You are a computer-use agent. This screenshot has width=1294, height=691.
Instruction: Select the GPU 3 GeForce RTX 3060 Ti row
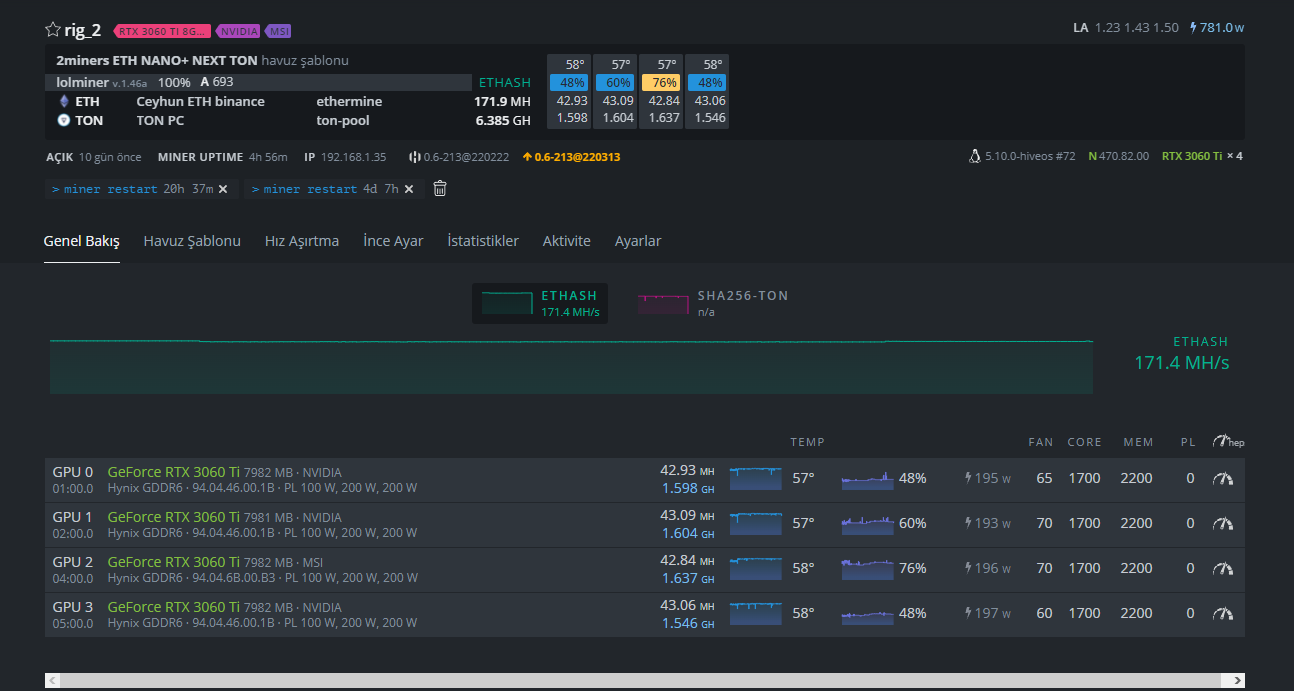tap(645, 615)
